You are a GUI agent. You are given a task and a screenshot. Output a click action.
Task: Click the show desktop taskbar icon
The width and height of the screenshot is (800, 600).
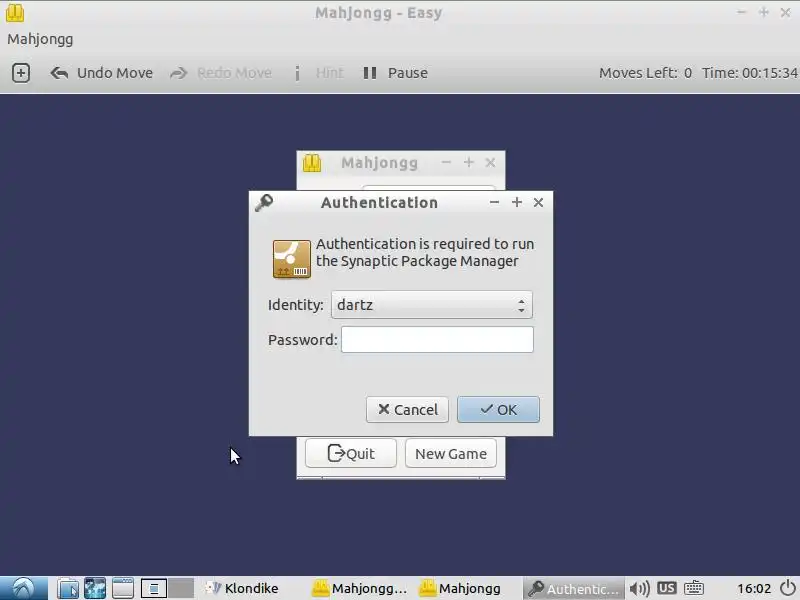(x=122, y=588)
